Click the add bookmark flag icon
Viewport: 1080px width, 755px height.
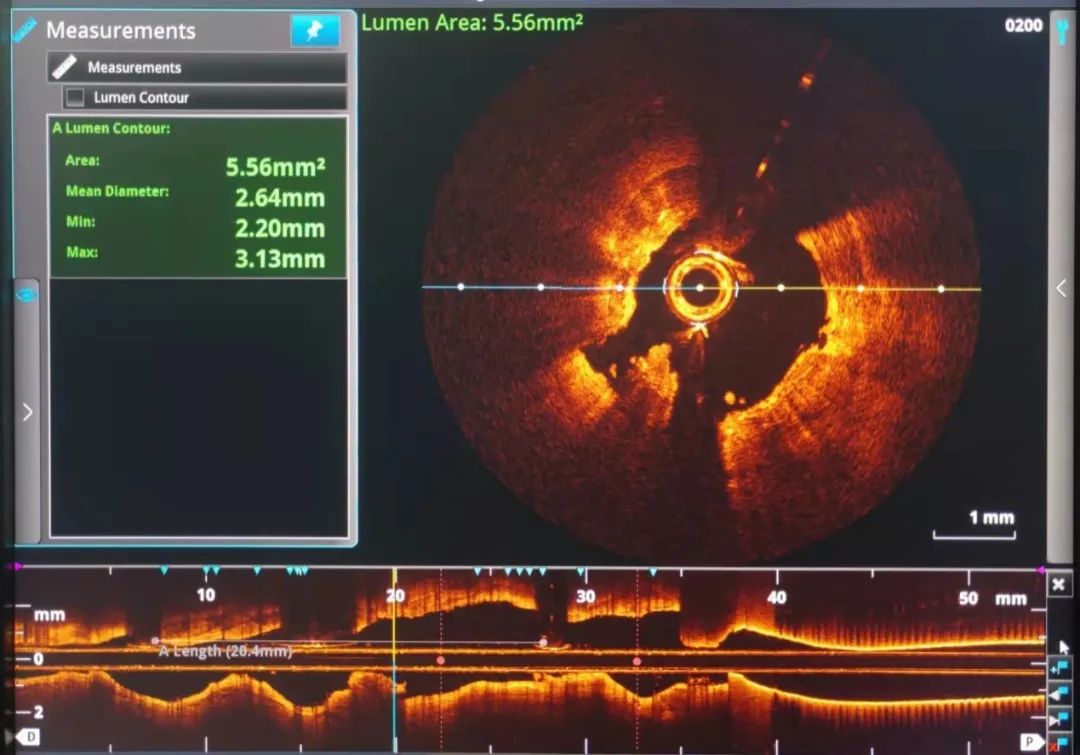(1060, 668)
